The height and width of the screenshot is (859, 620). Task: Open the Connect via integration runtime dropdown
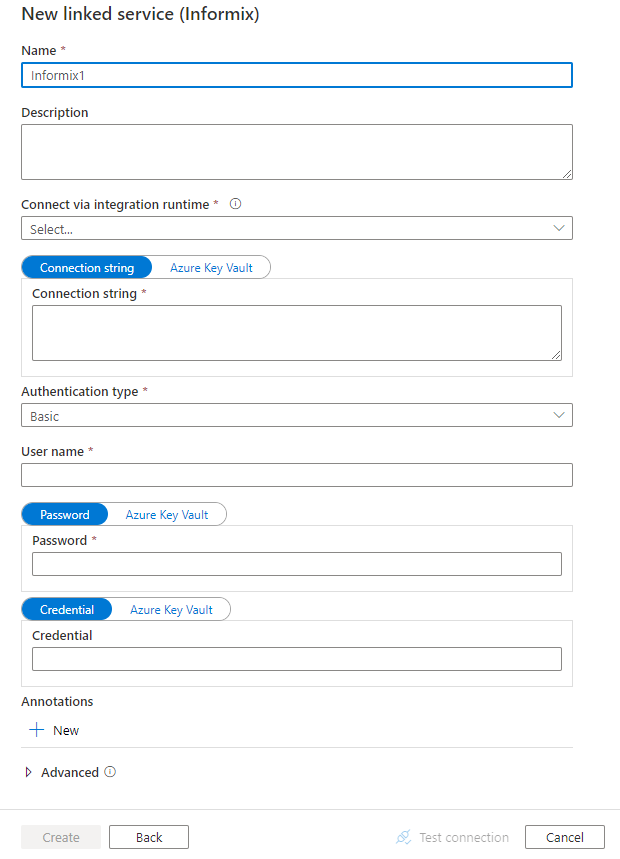point(297,228)
